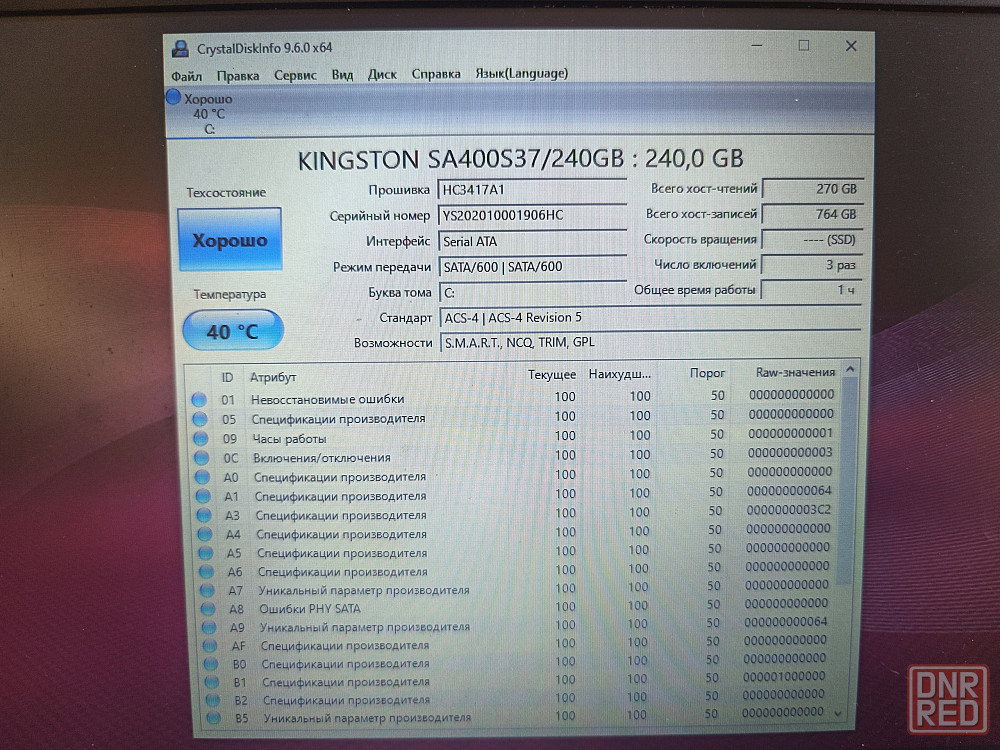The width and height of the screenshot is (1000, 750).
Task: Open the Вид menu
Action: [342, 75]
